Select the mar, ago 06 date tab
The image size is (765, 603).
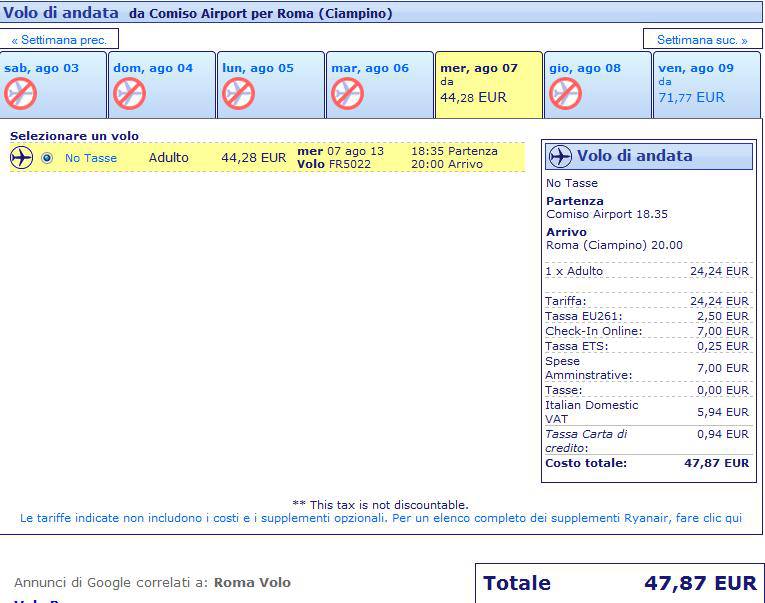pyautogui.click(x=380, y=85)
